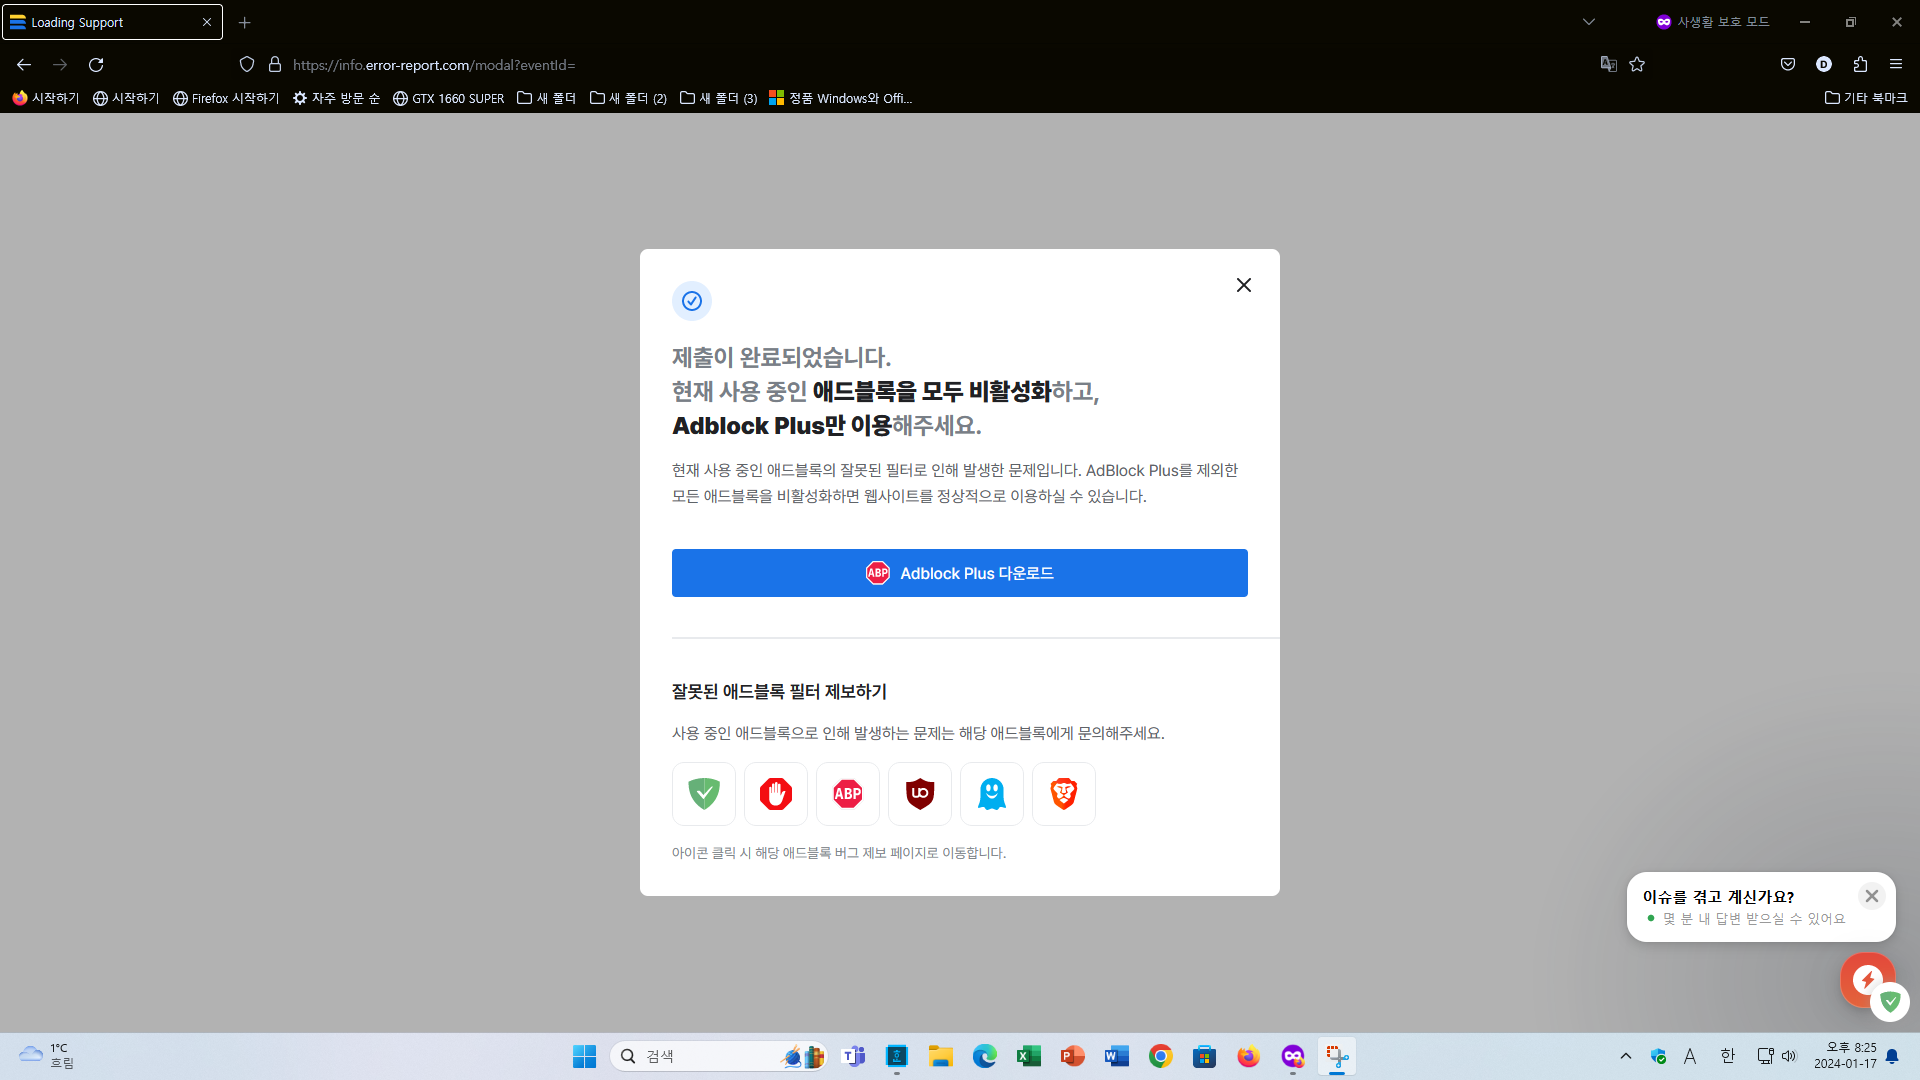The image size is (1920, 1080).
Task: Open the extensions puzzle icon
Action: click(1860, 64)
